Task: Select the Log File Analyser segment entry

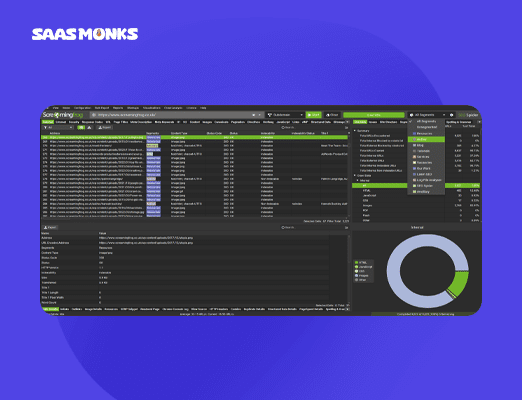Action: click(x=426, y=180)
